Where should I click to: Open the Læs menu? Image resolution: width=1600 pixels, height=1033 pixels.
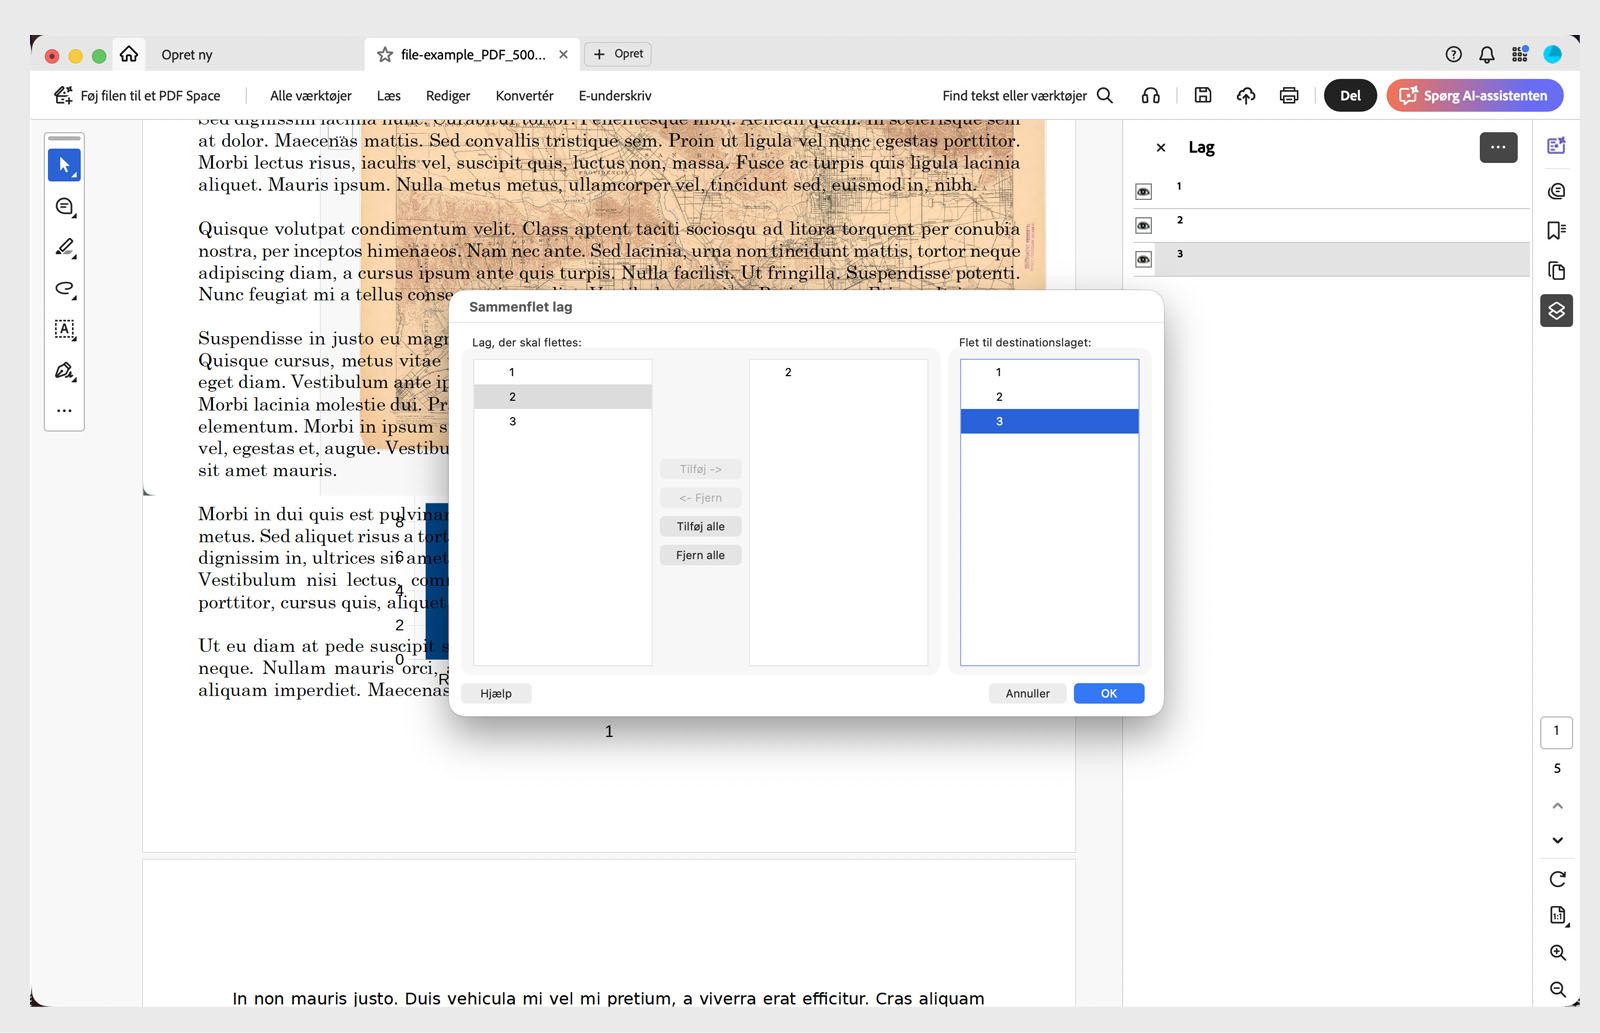[x=389, y=96]
